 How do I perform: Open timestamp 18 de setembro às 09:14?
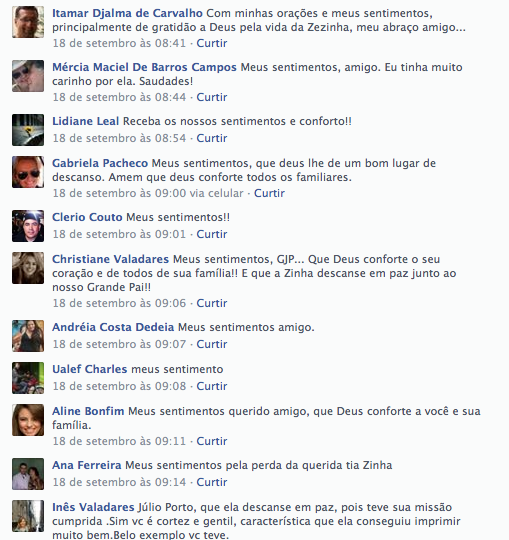[119, 482]
